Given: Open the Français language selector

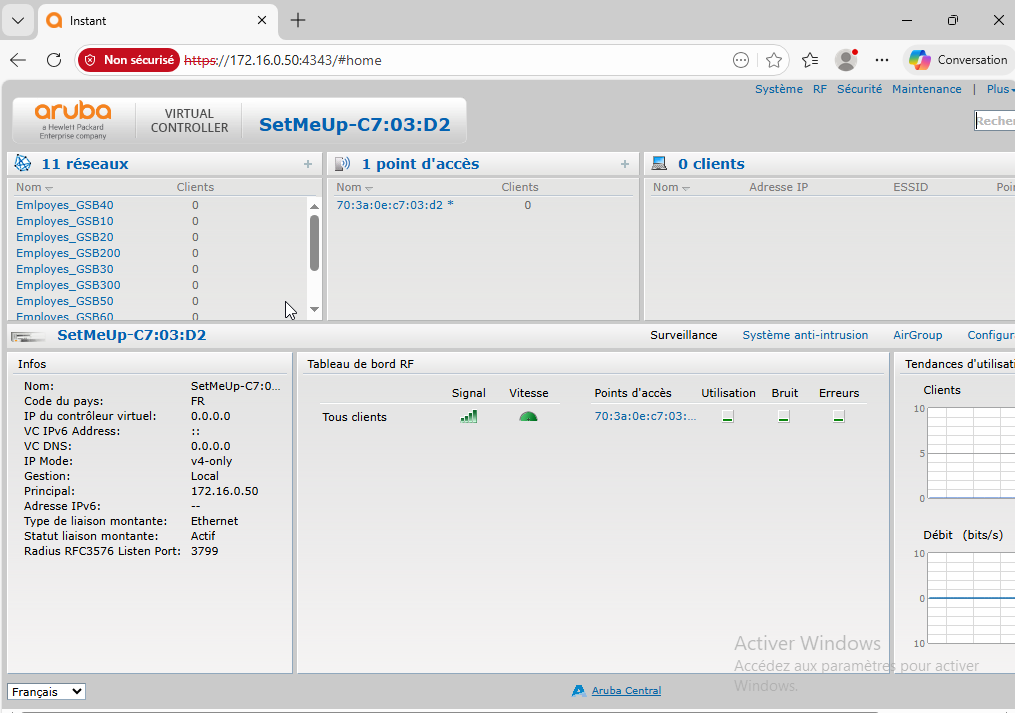Looking at the screenshot, I should pyautogui.click(x=46, y=691).
